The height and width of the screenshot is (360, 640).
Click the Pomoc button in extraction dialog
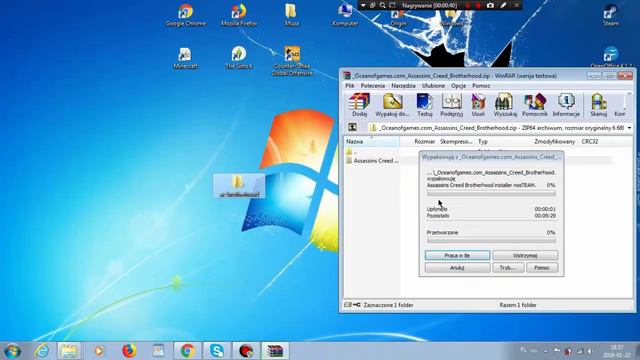(x=542, y=268)
